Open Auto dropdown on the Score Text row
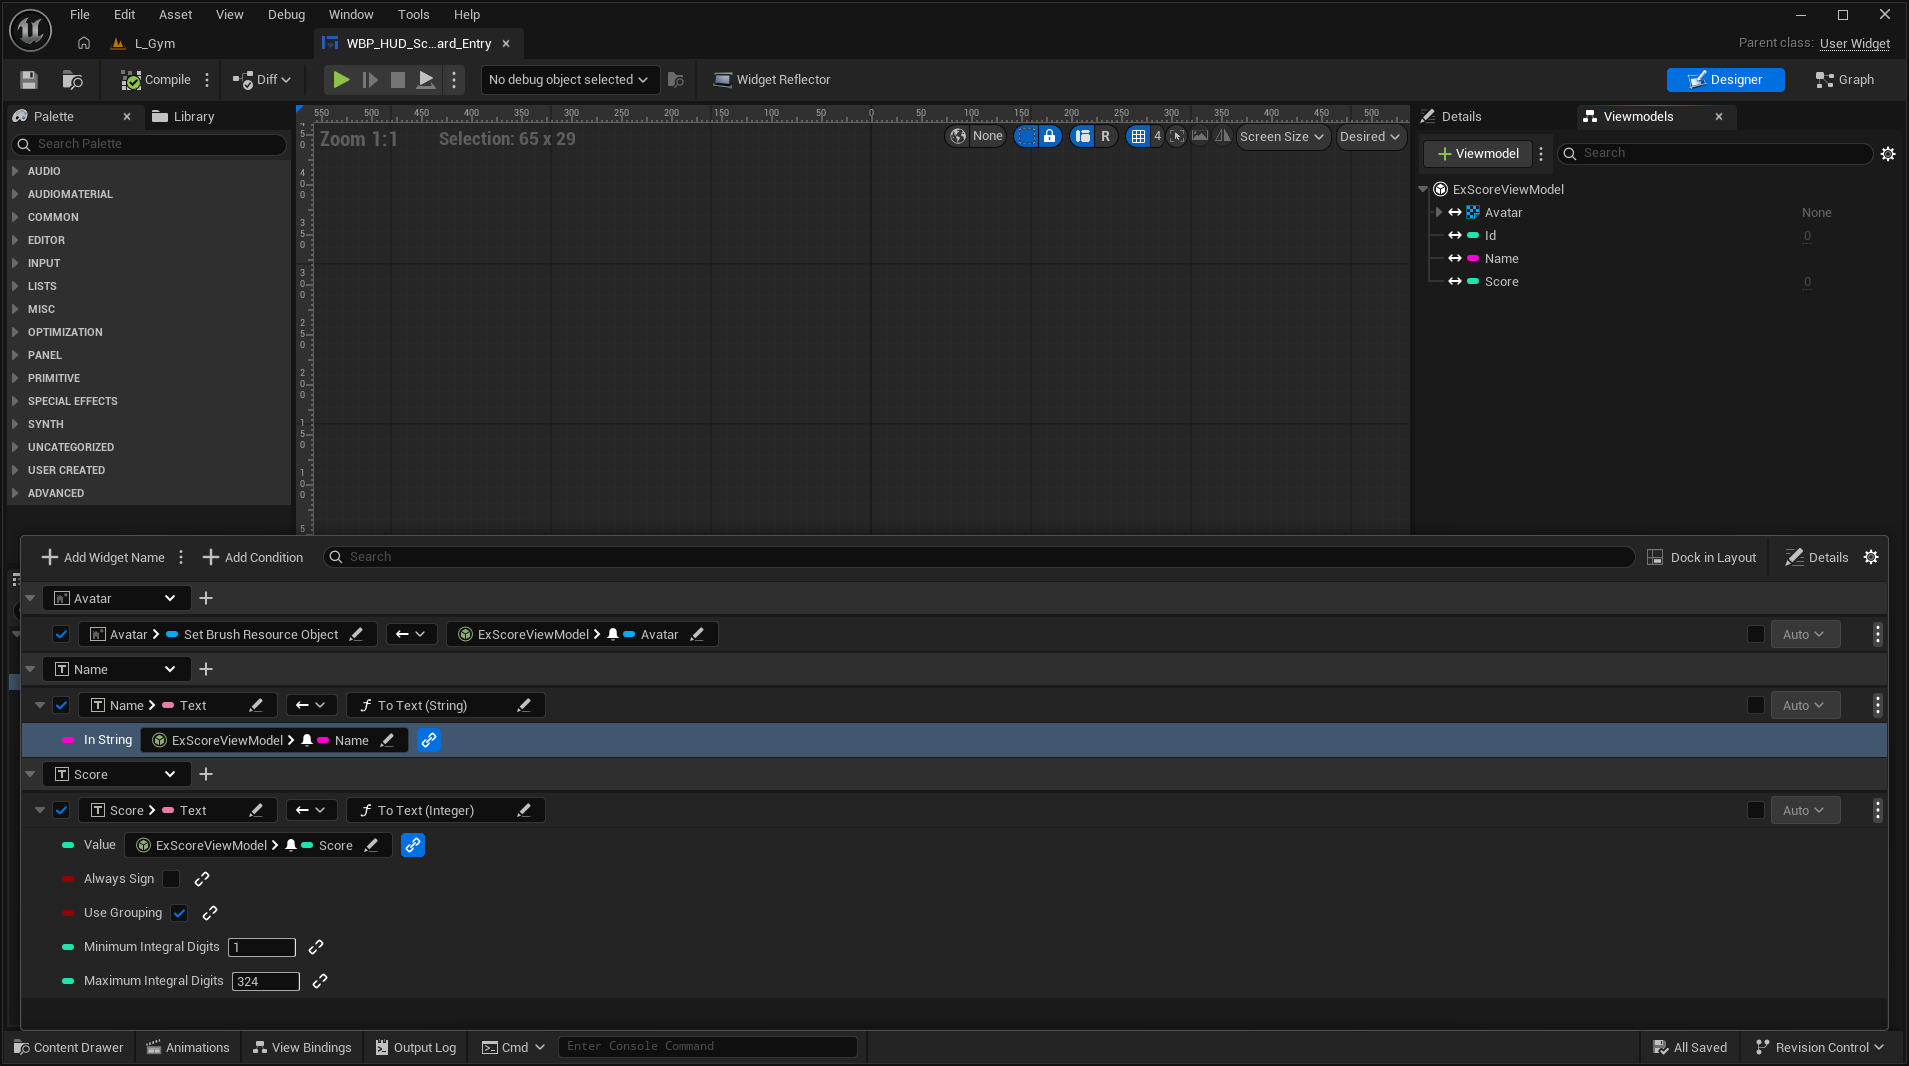 pyautogui.click(x=1804, y=811)
